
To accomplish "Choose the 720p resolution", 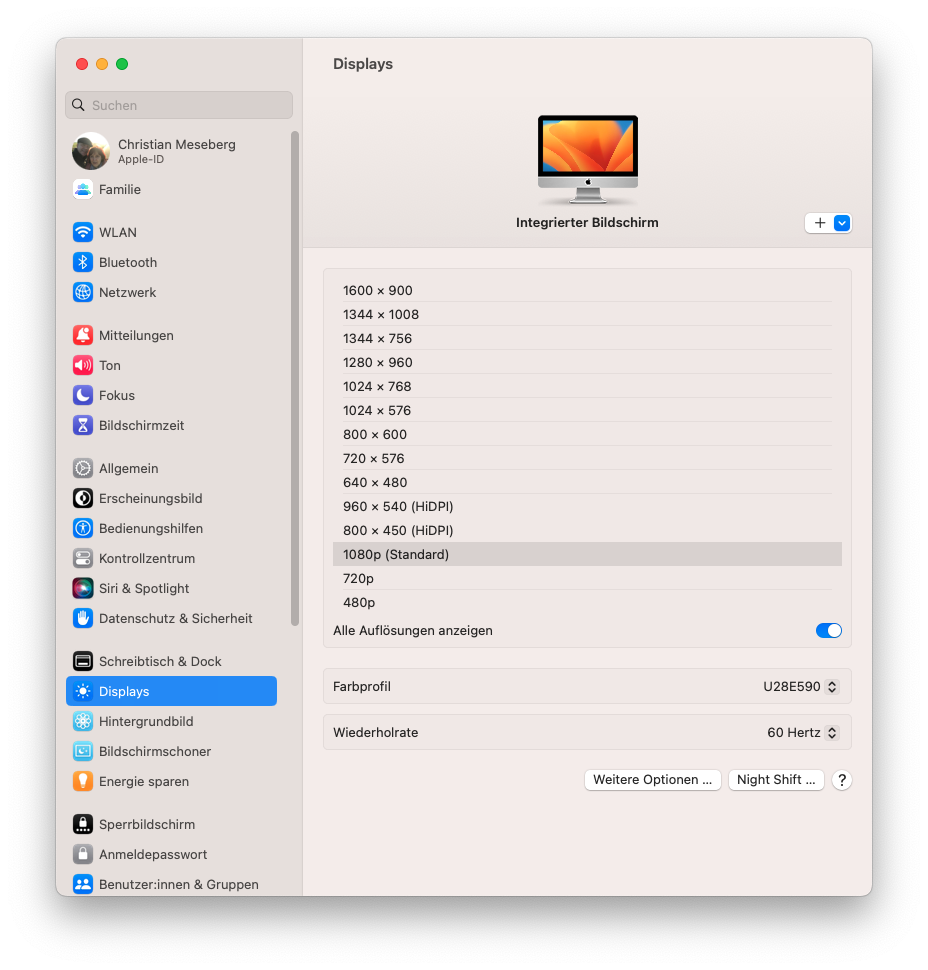I will [x=587, y=578].
